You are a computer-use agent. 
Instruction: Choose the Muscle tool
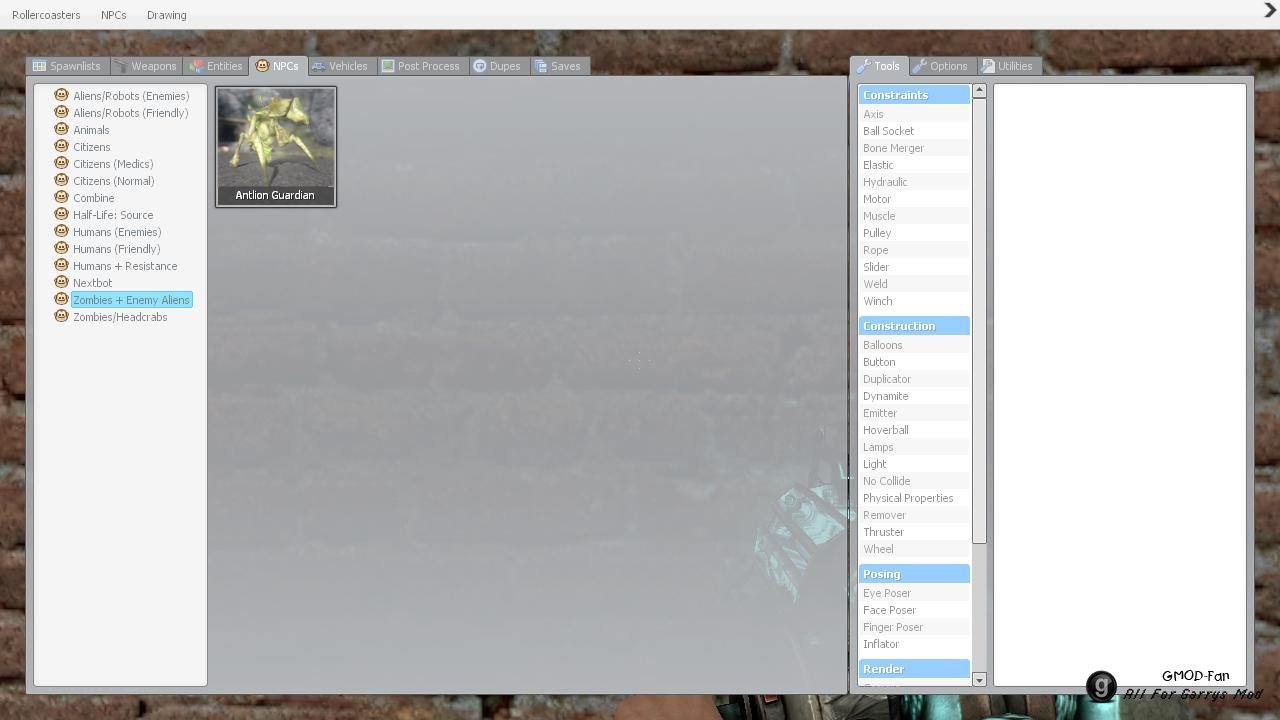(x=914, y=216)
